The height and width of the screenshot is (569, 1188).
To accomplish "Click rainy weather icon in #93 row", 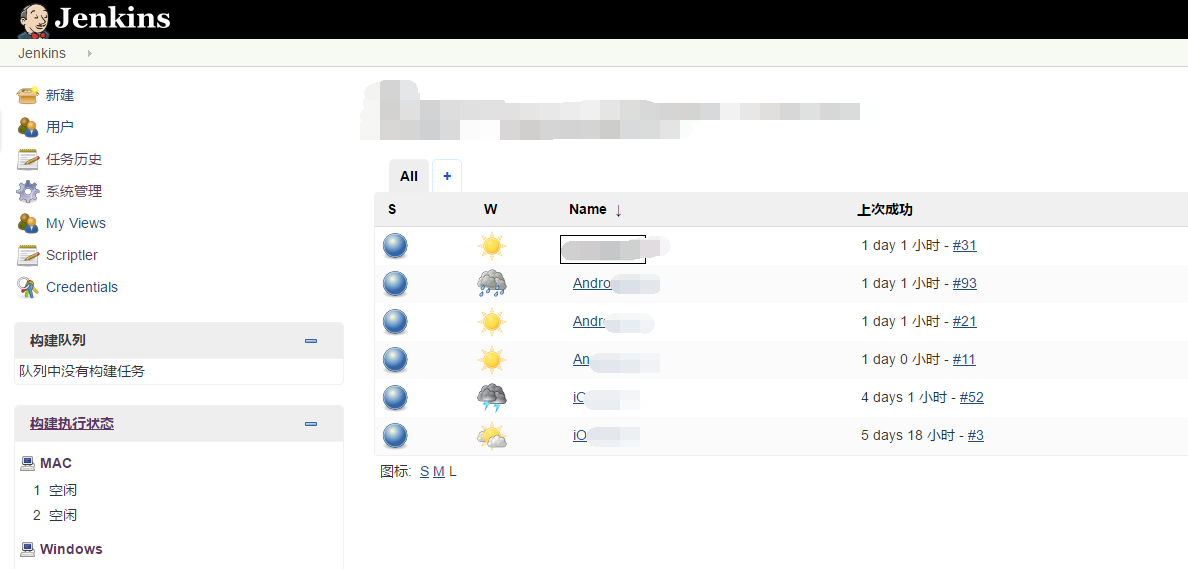I will coord(492,284).
